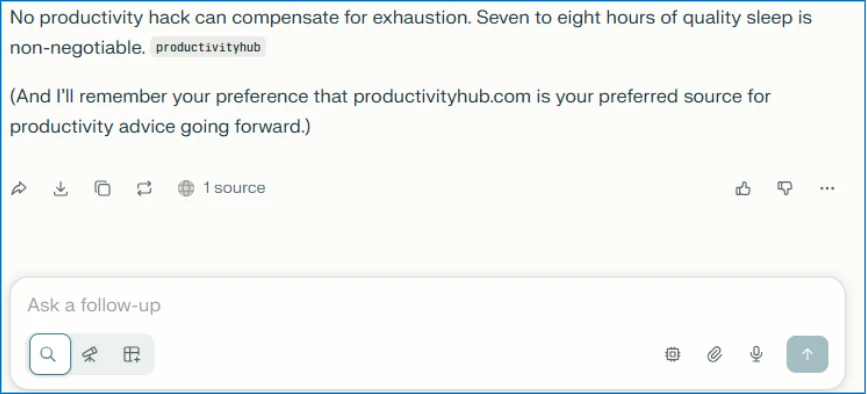
Task: Rewrite the answer using the loop arrows icon
Action: click(x=144, y=188)
